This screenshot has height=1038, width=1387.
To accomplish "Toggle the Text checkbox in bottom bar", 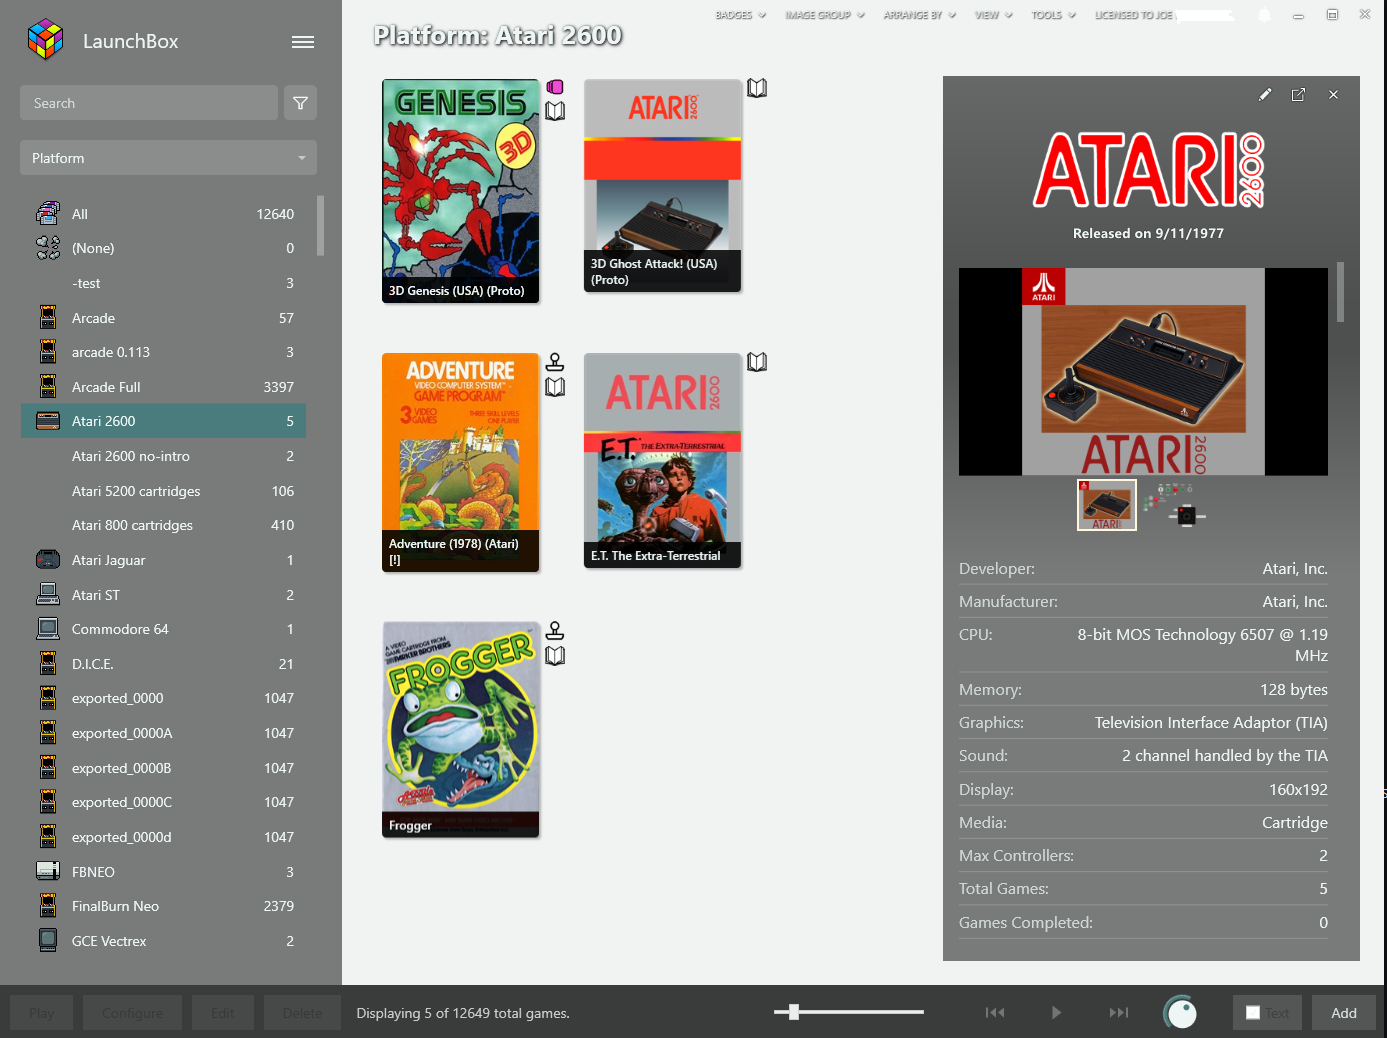I will (x=1253, y=1013).
